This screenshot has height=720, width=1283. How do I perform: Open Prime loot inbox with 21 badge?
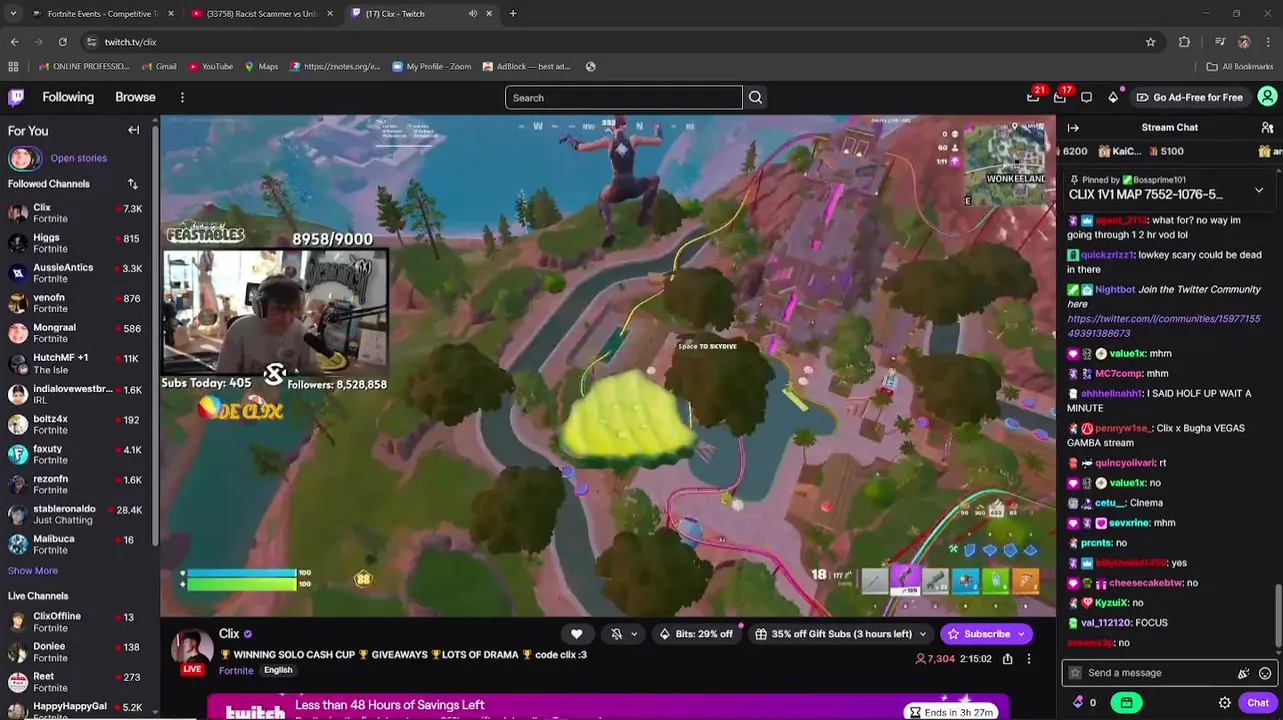pyautogui.click(x=1033, y=97)
